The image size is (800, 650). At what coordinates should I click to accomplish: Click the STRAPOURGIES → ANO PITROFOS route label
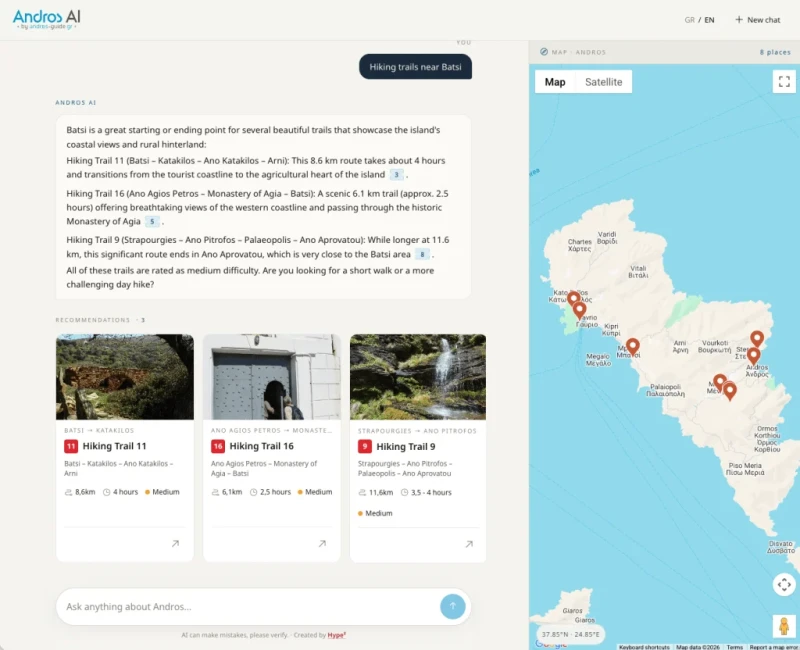click(417, 431)
